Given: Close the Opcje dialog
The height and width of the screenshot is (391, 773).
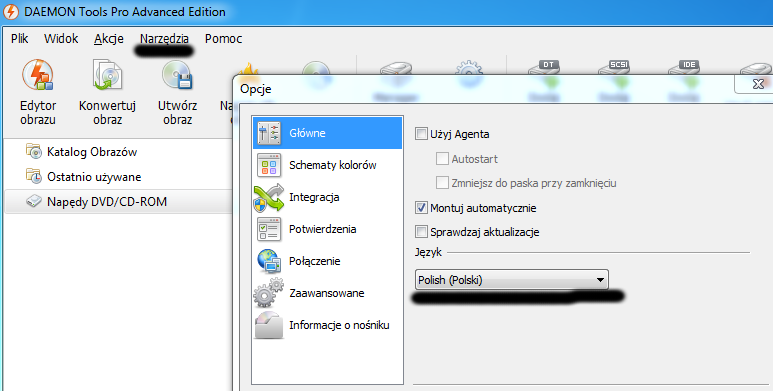Looking at the screenshot, I should tap(758, 84).
